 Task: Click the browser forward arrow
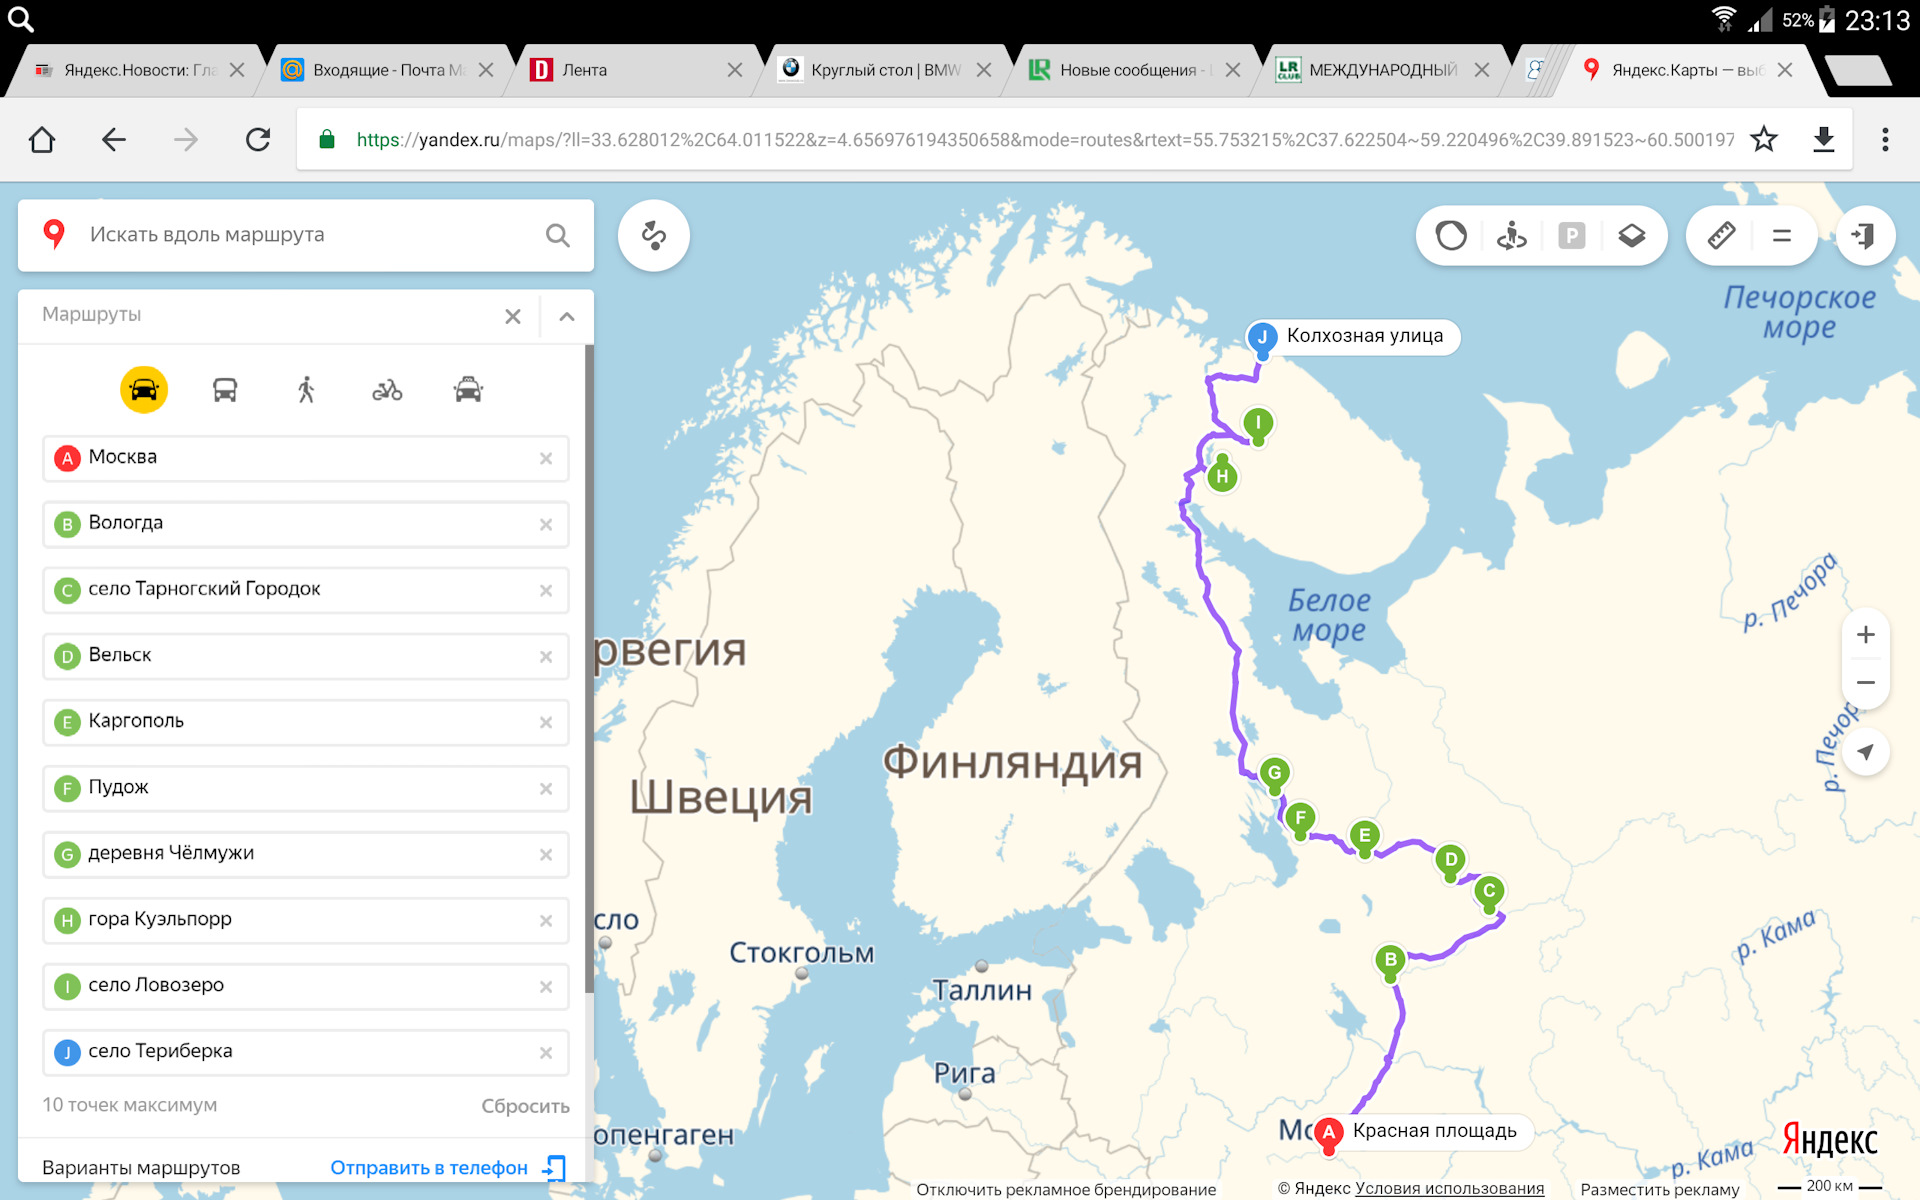coord(186,140)
